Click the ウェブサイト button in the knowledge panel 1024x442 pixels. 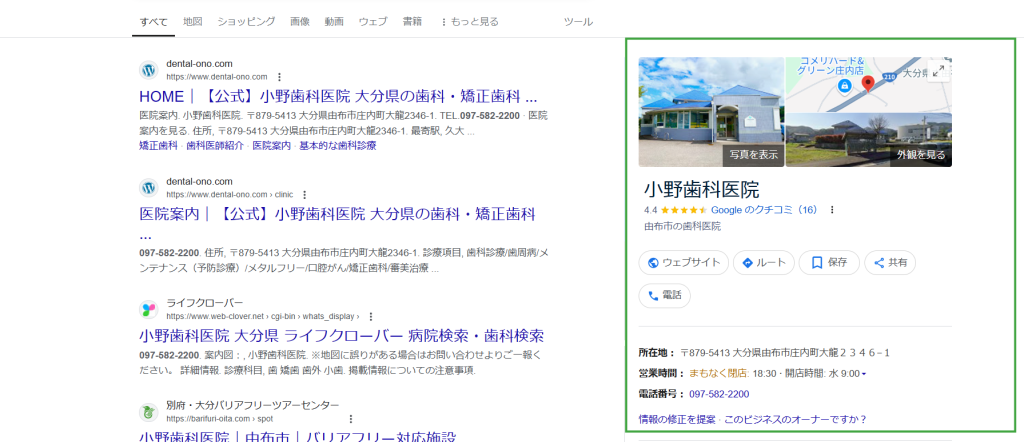point(684,263)
